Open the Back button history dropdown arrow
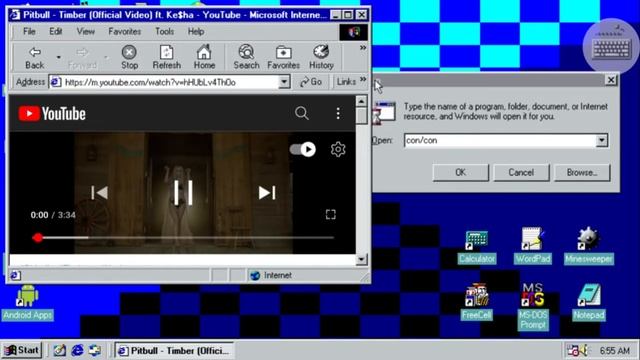The height and width of the screenshot is (360, 640). [x=59, y=58]
